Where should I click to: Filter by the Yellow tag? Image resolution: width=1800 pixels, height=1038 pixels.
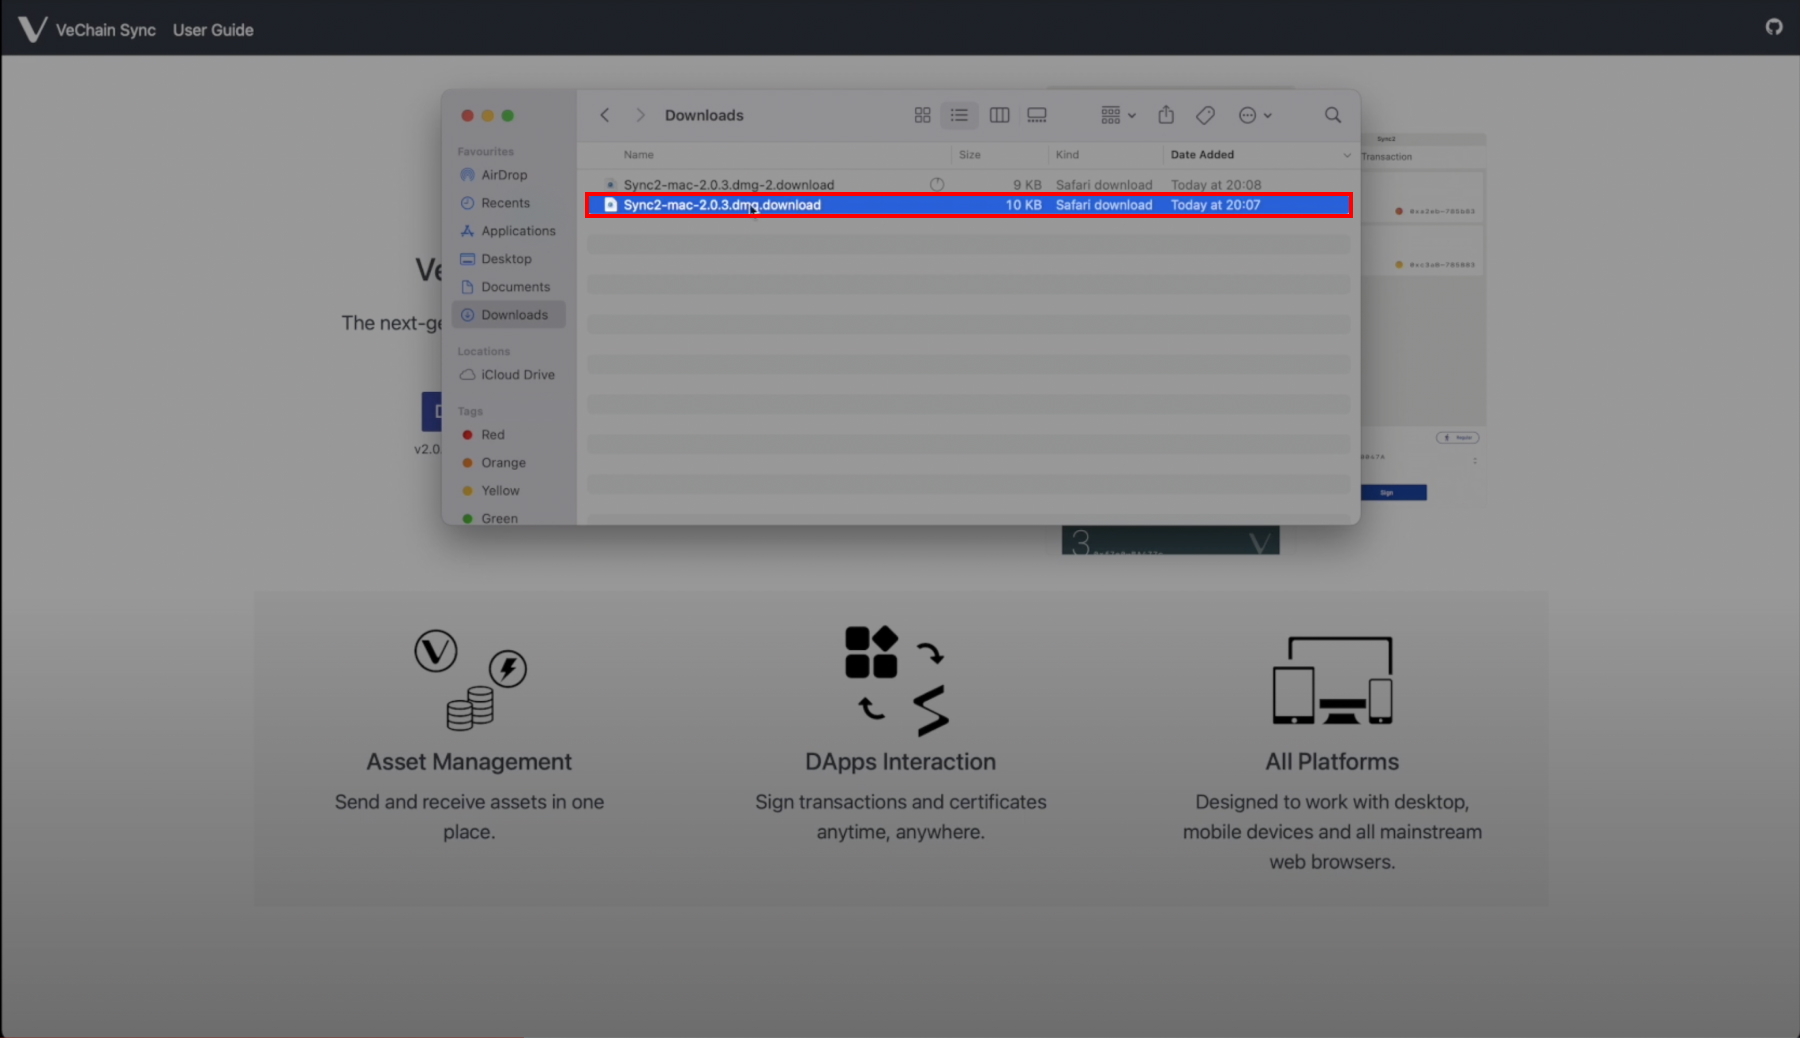(500, 491)
